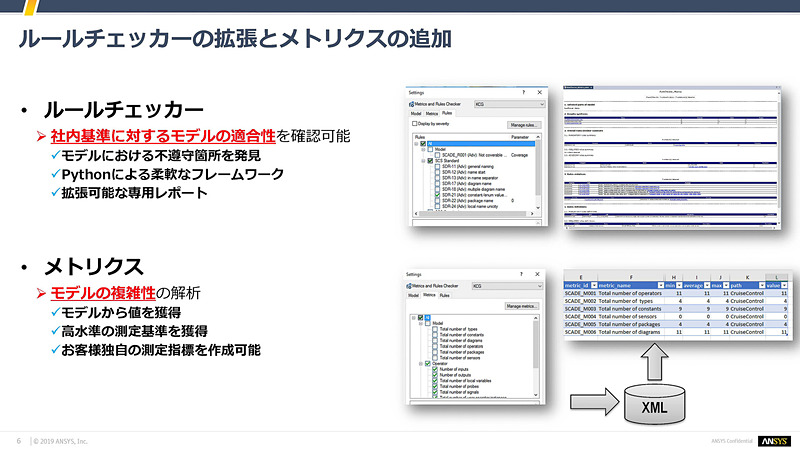The width and height of the screenshot is (800, 450).
Task: Check Total number of packages in Metrics dialog
Action: [435, 352]
